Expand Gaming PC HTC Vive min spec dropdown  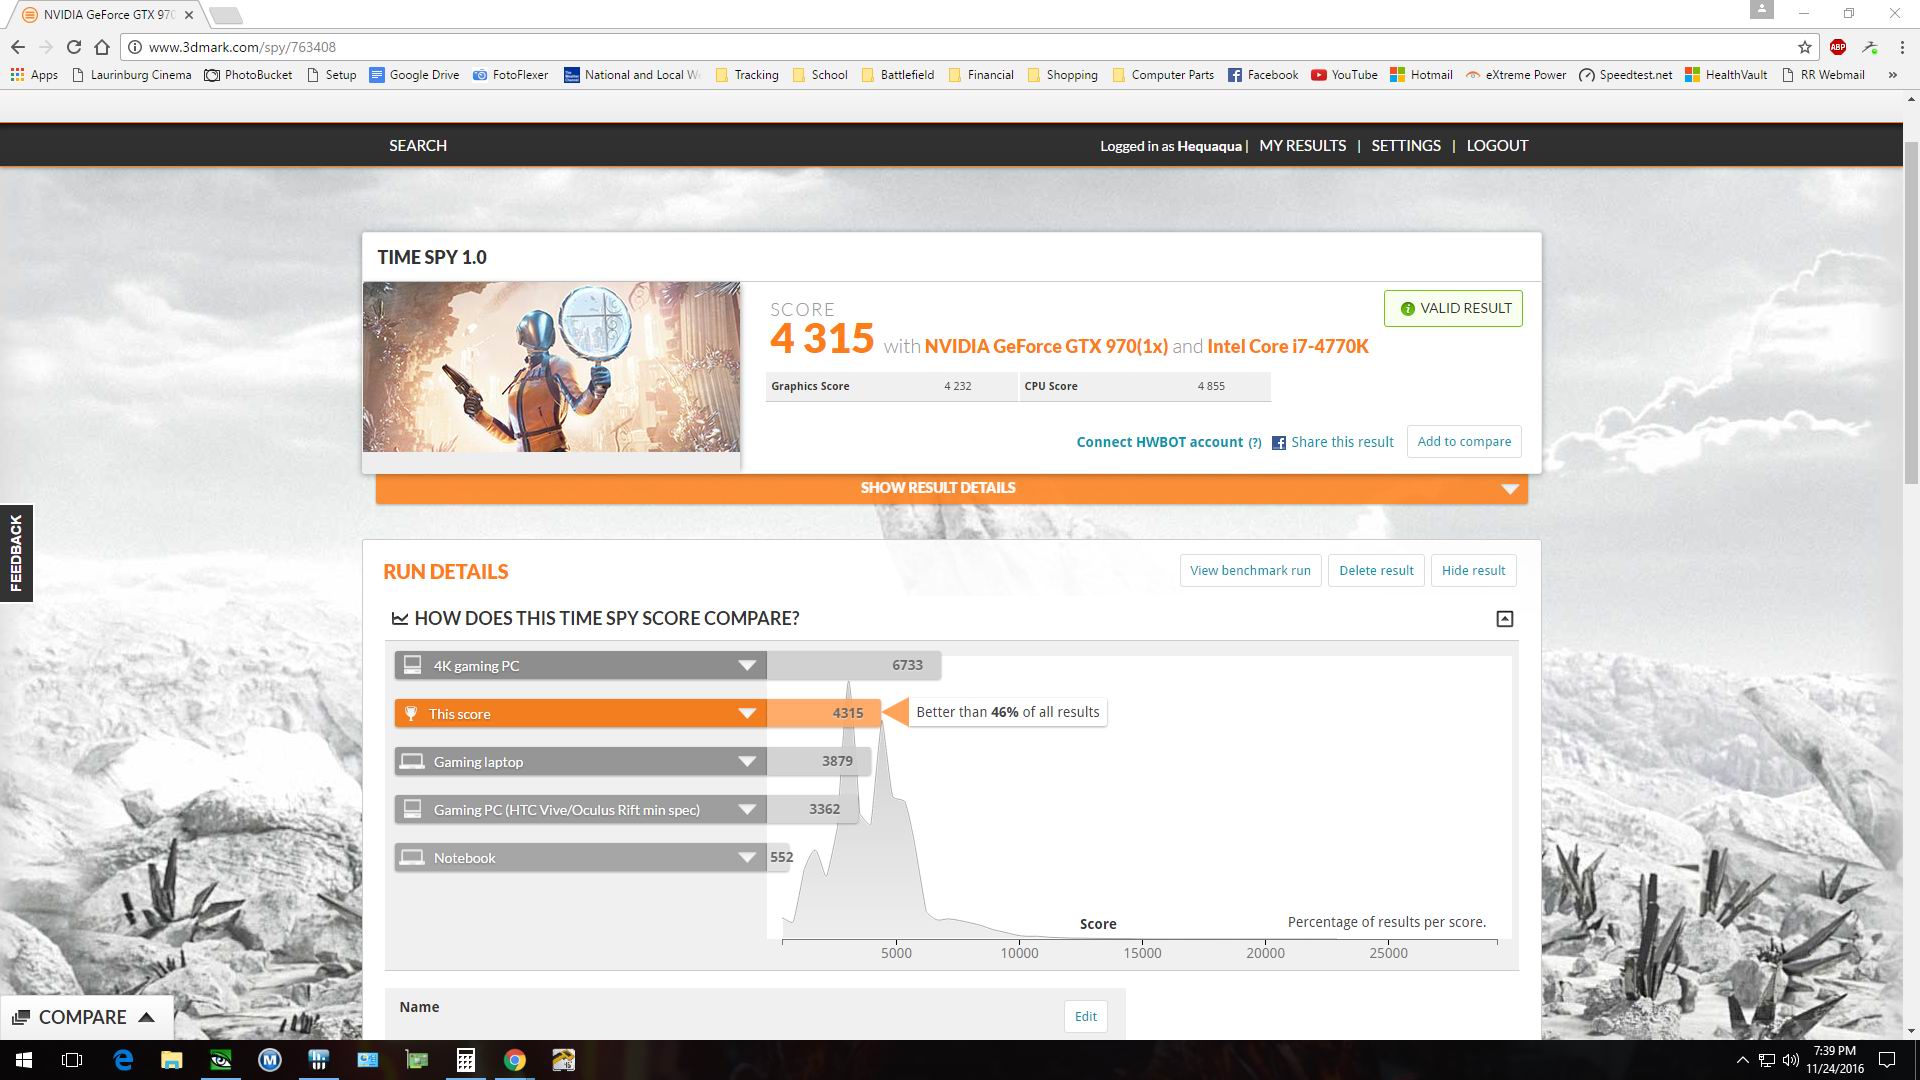(747, 810)
